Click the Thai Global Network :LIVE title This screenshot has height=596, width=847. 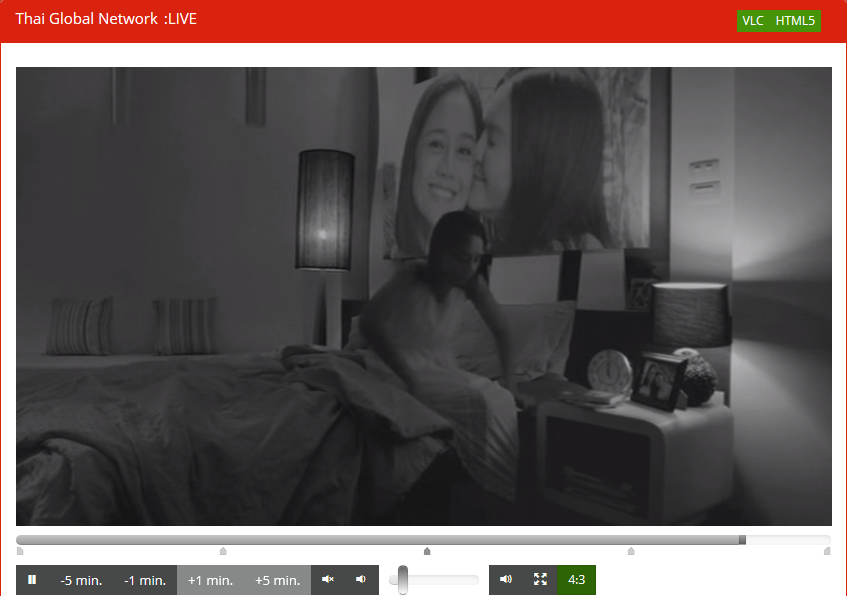pyautogui.click(x=106, y=19)
